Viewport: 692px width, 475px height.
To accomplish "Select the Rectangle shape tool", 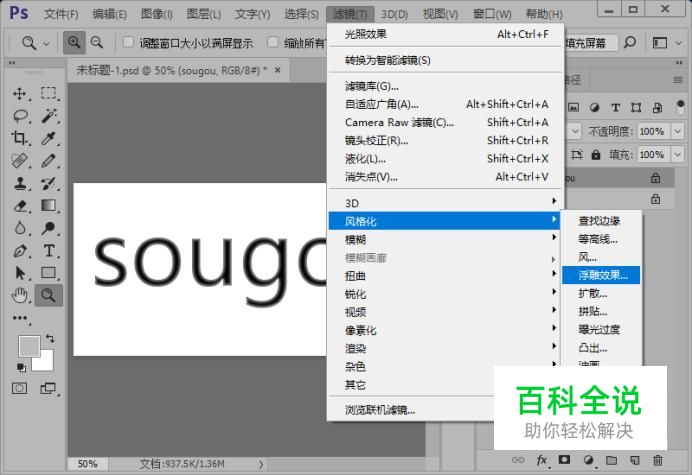I will click(x=49, y=273).
